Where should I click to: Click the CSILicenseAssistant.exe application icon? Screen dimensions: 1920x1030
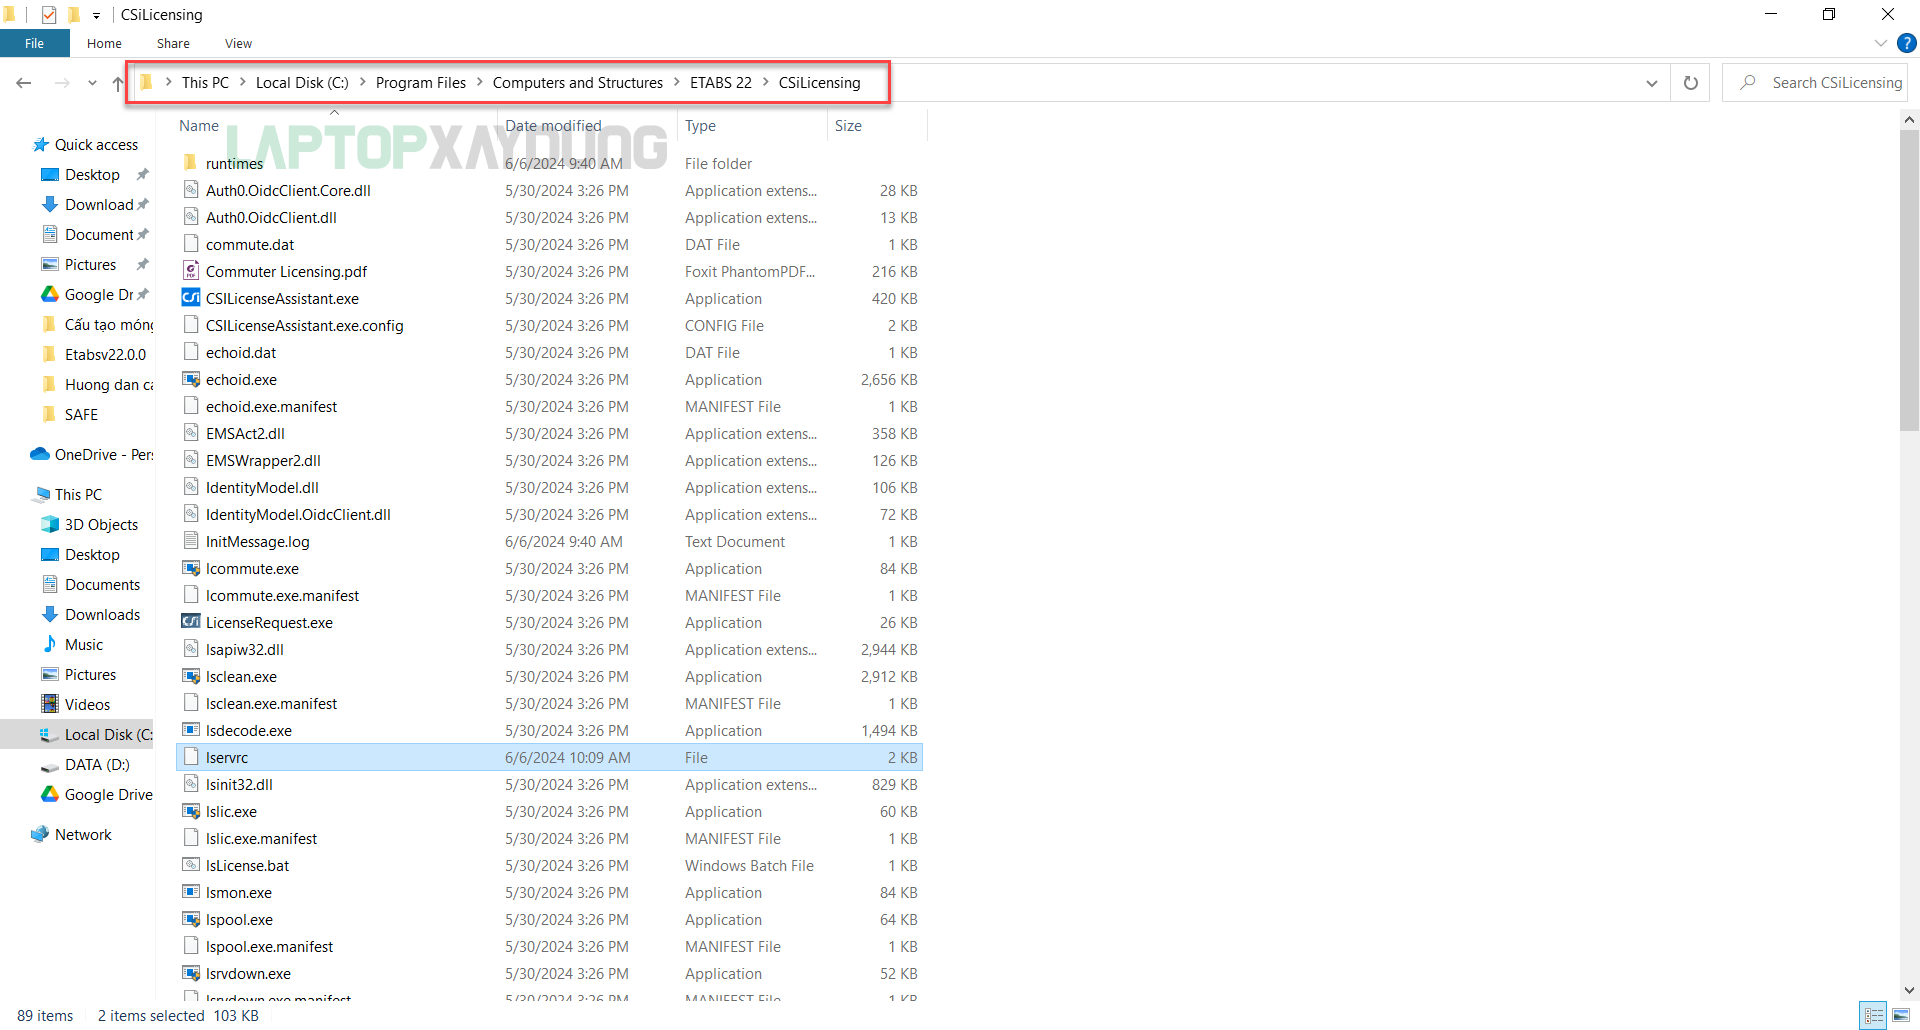click(191, 298)
